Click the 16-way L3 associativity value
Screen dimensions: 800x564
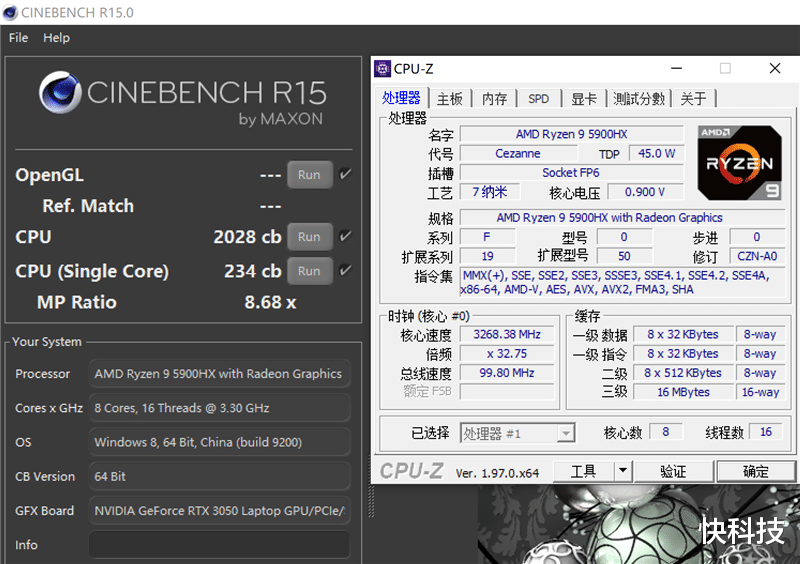[x=760, y=392]
